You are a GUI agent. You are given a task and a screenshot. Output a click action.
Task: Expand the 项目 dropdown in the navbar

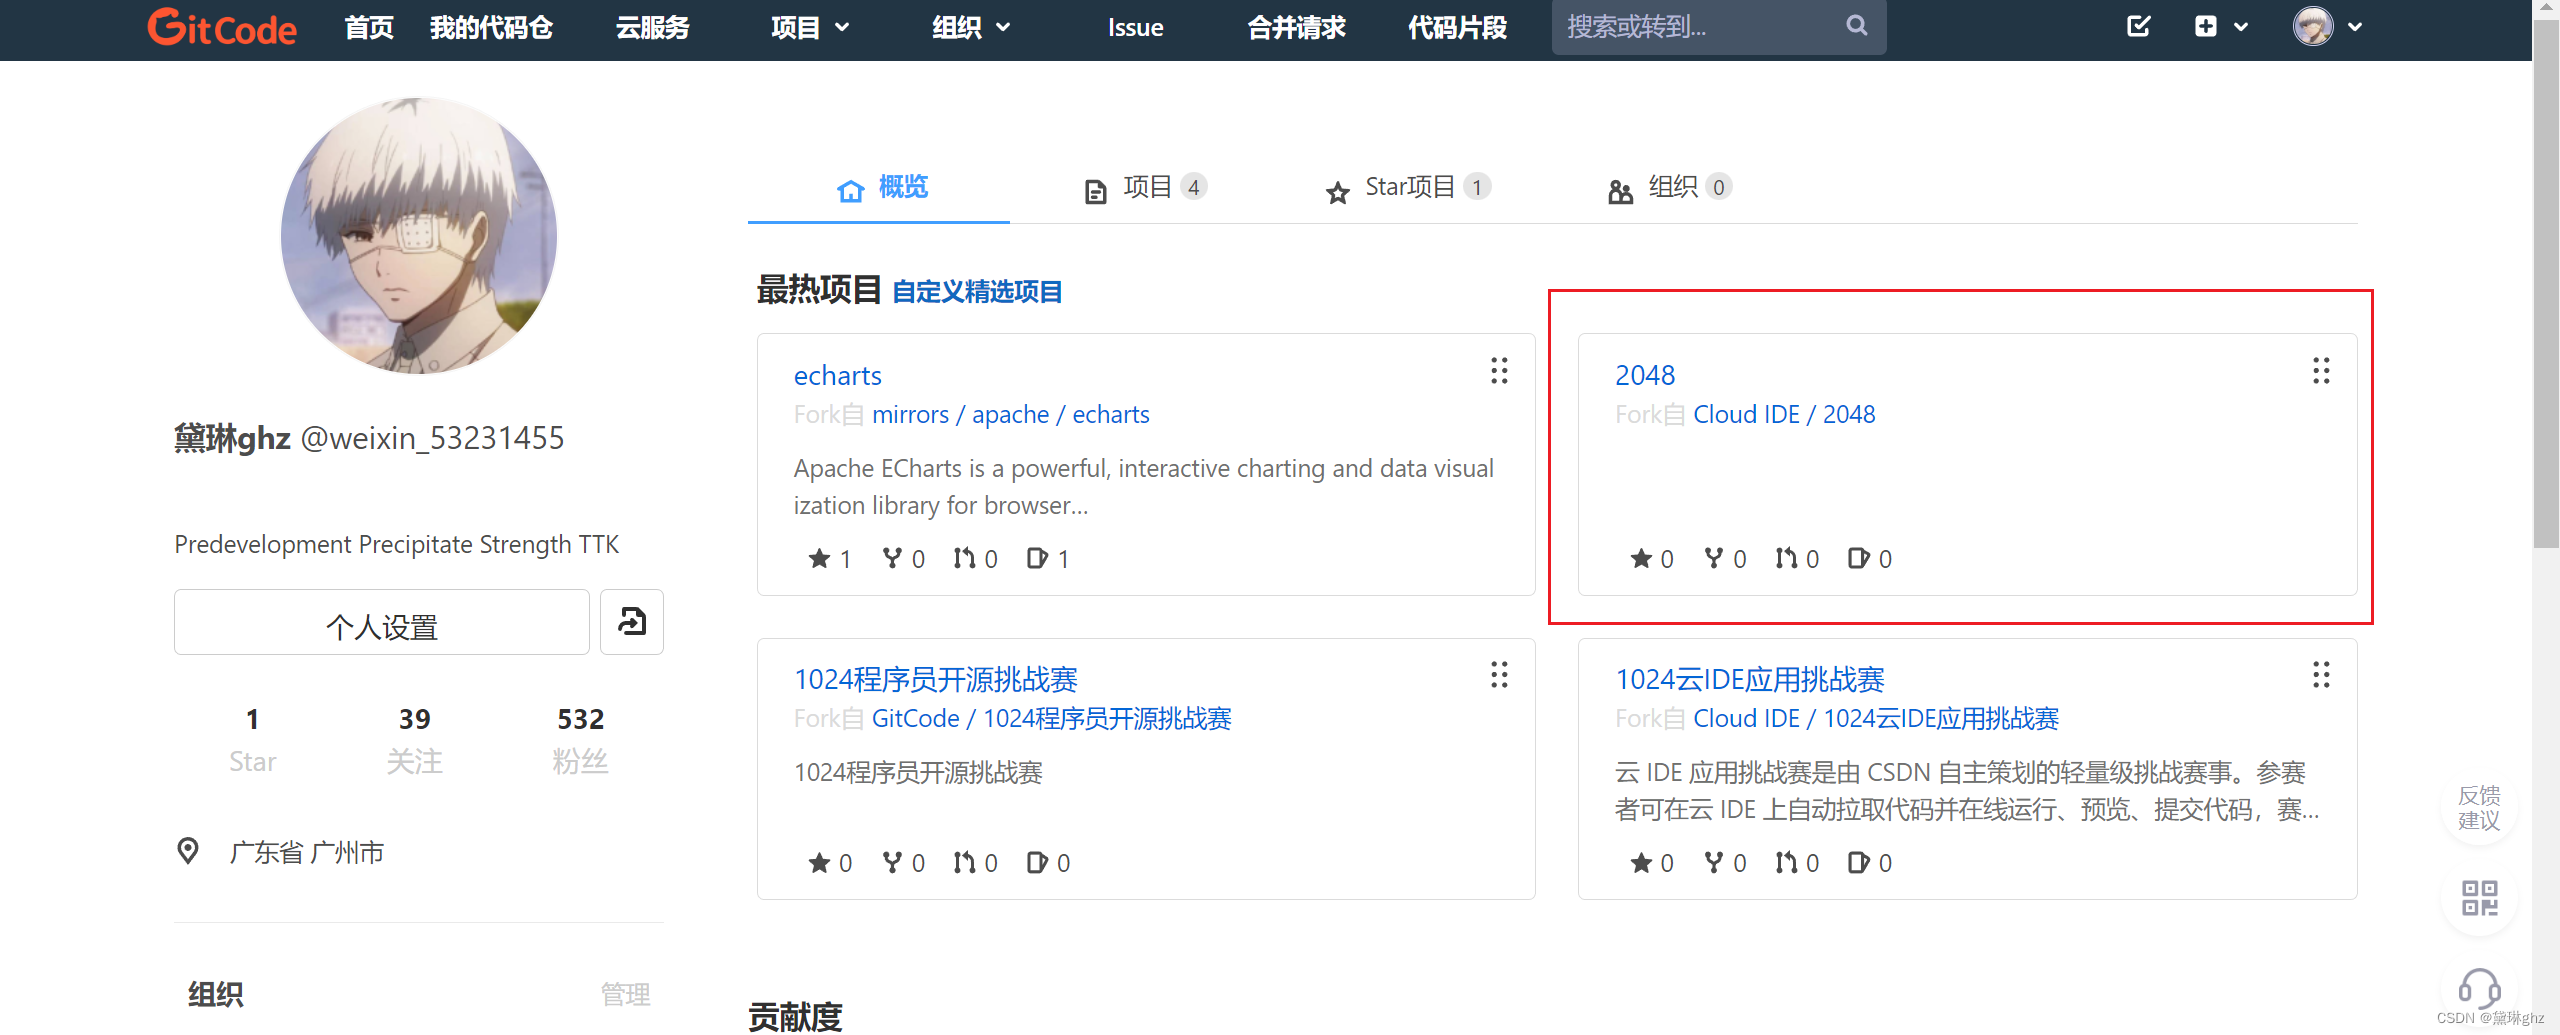tap(810, 27)
